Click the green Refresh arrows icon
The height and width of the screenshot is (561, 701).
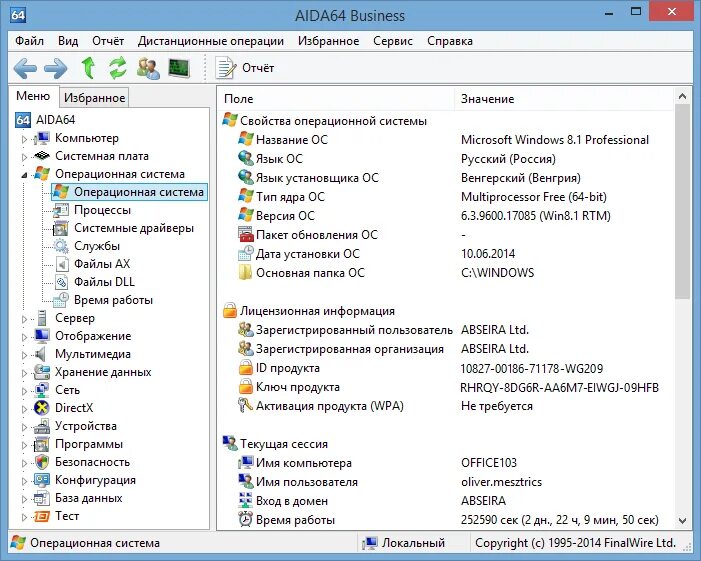pos(118,68)
